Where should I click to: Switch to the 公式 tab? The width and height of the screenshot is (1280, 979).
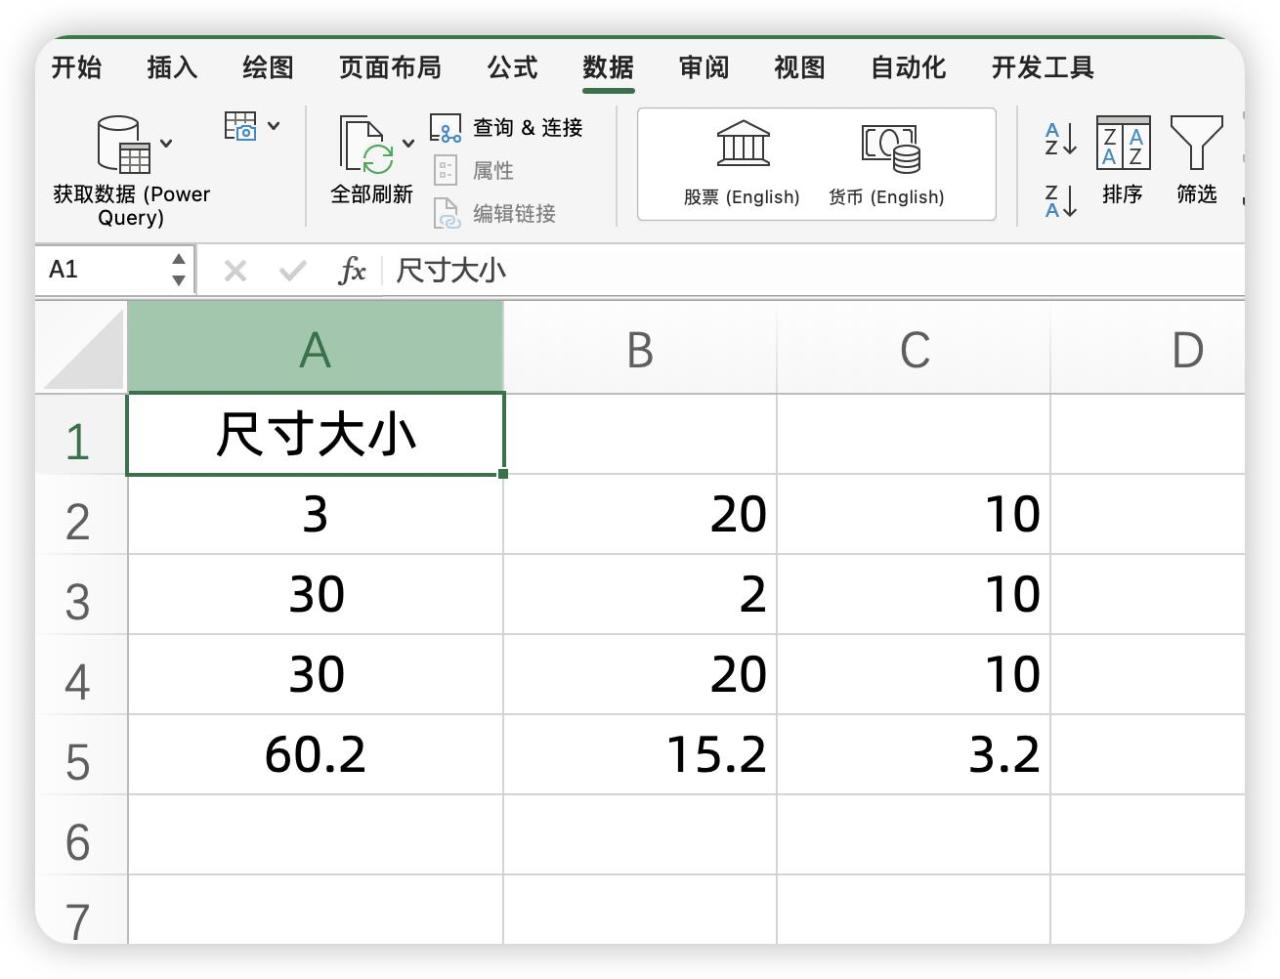click(x=512, y=67)
